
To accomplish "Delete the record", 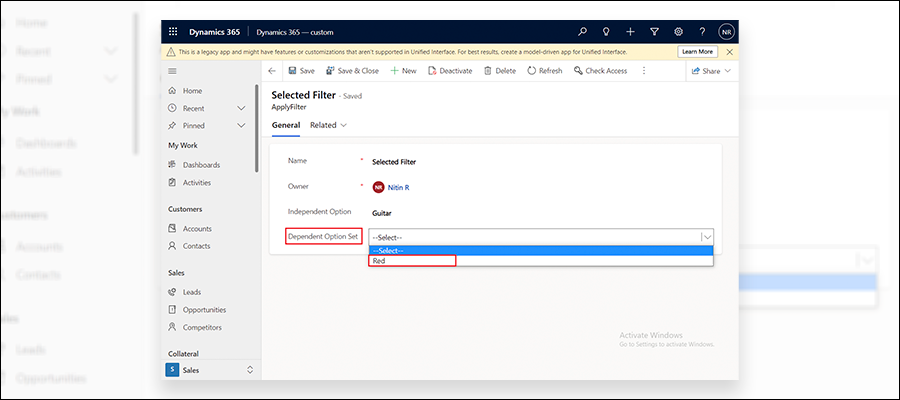I will point(500,71).
